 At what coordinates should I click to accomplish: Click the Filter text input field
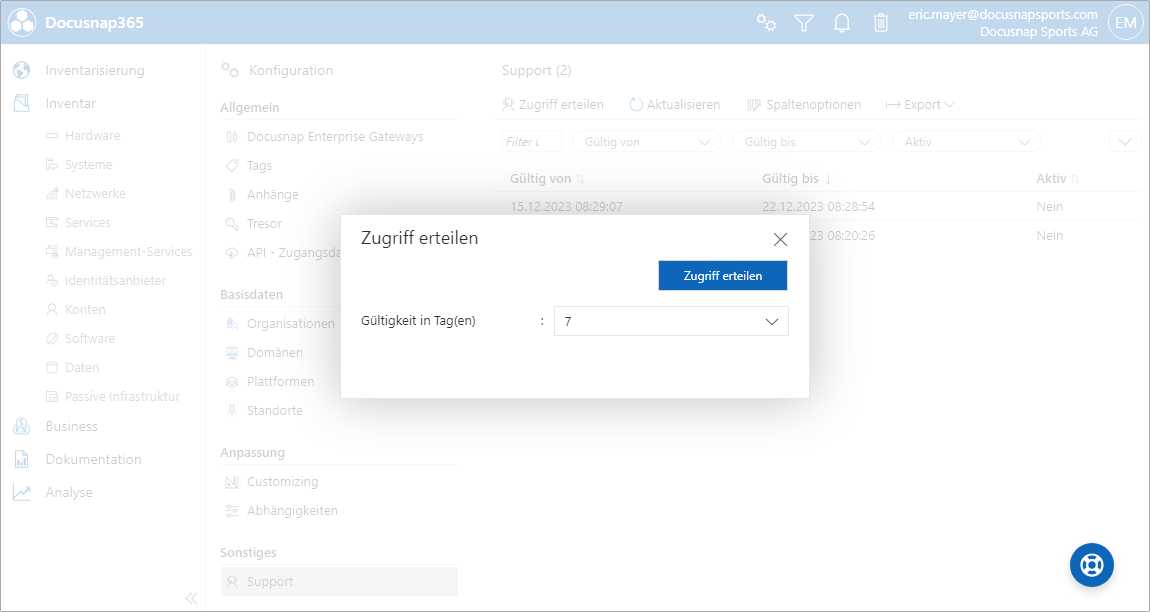(529, 142)
